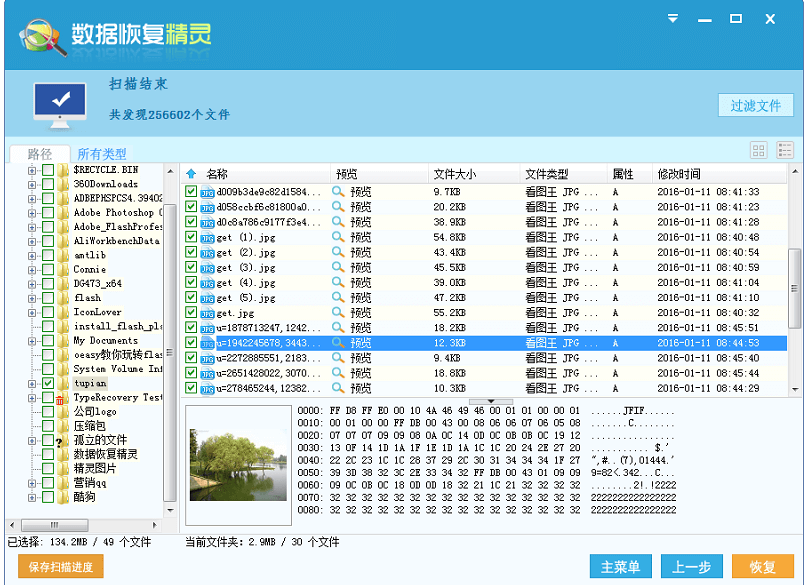Select the 路径 tab
This screenshot has height=585, width=810.
click(x=40, y=154)
